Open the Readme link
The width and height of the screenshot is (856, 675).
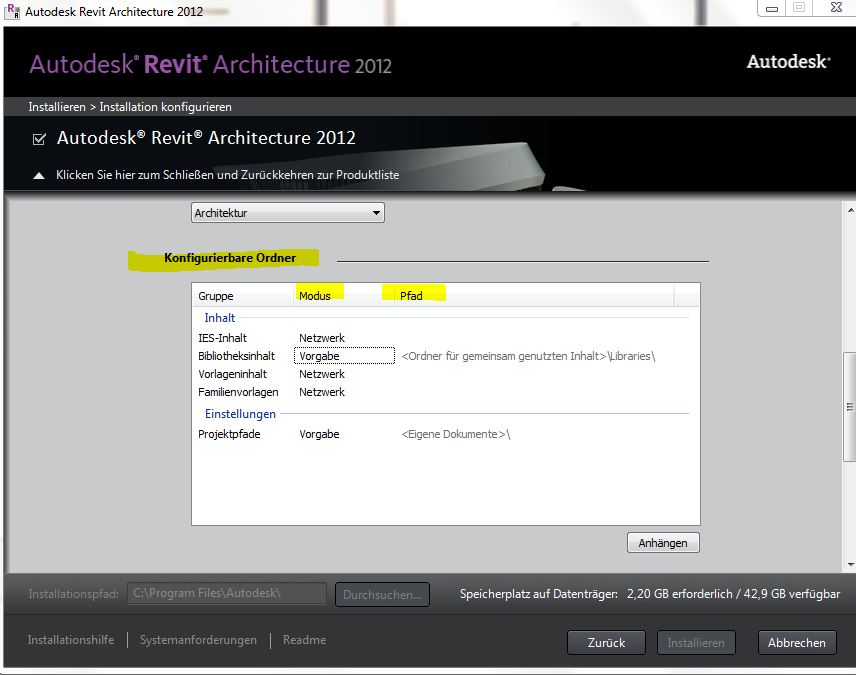(x=305, y=640)
